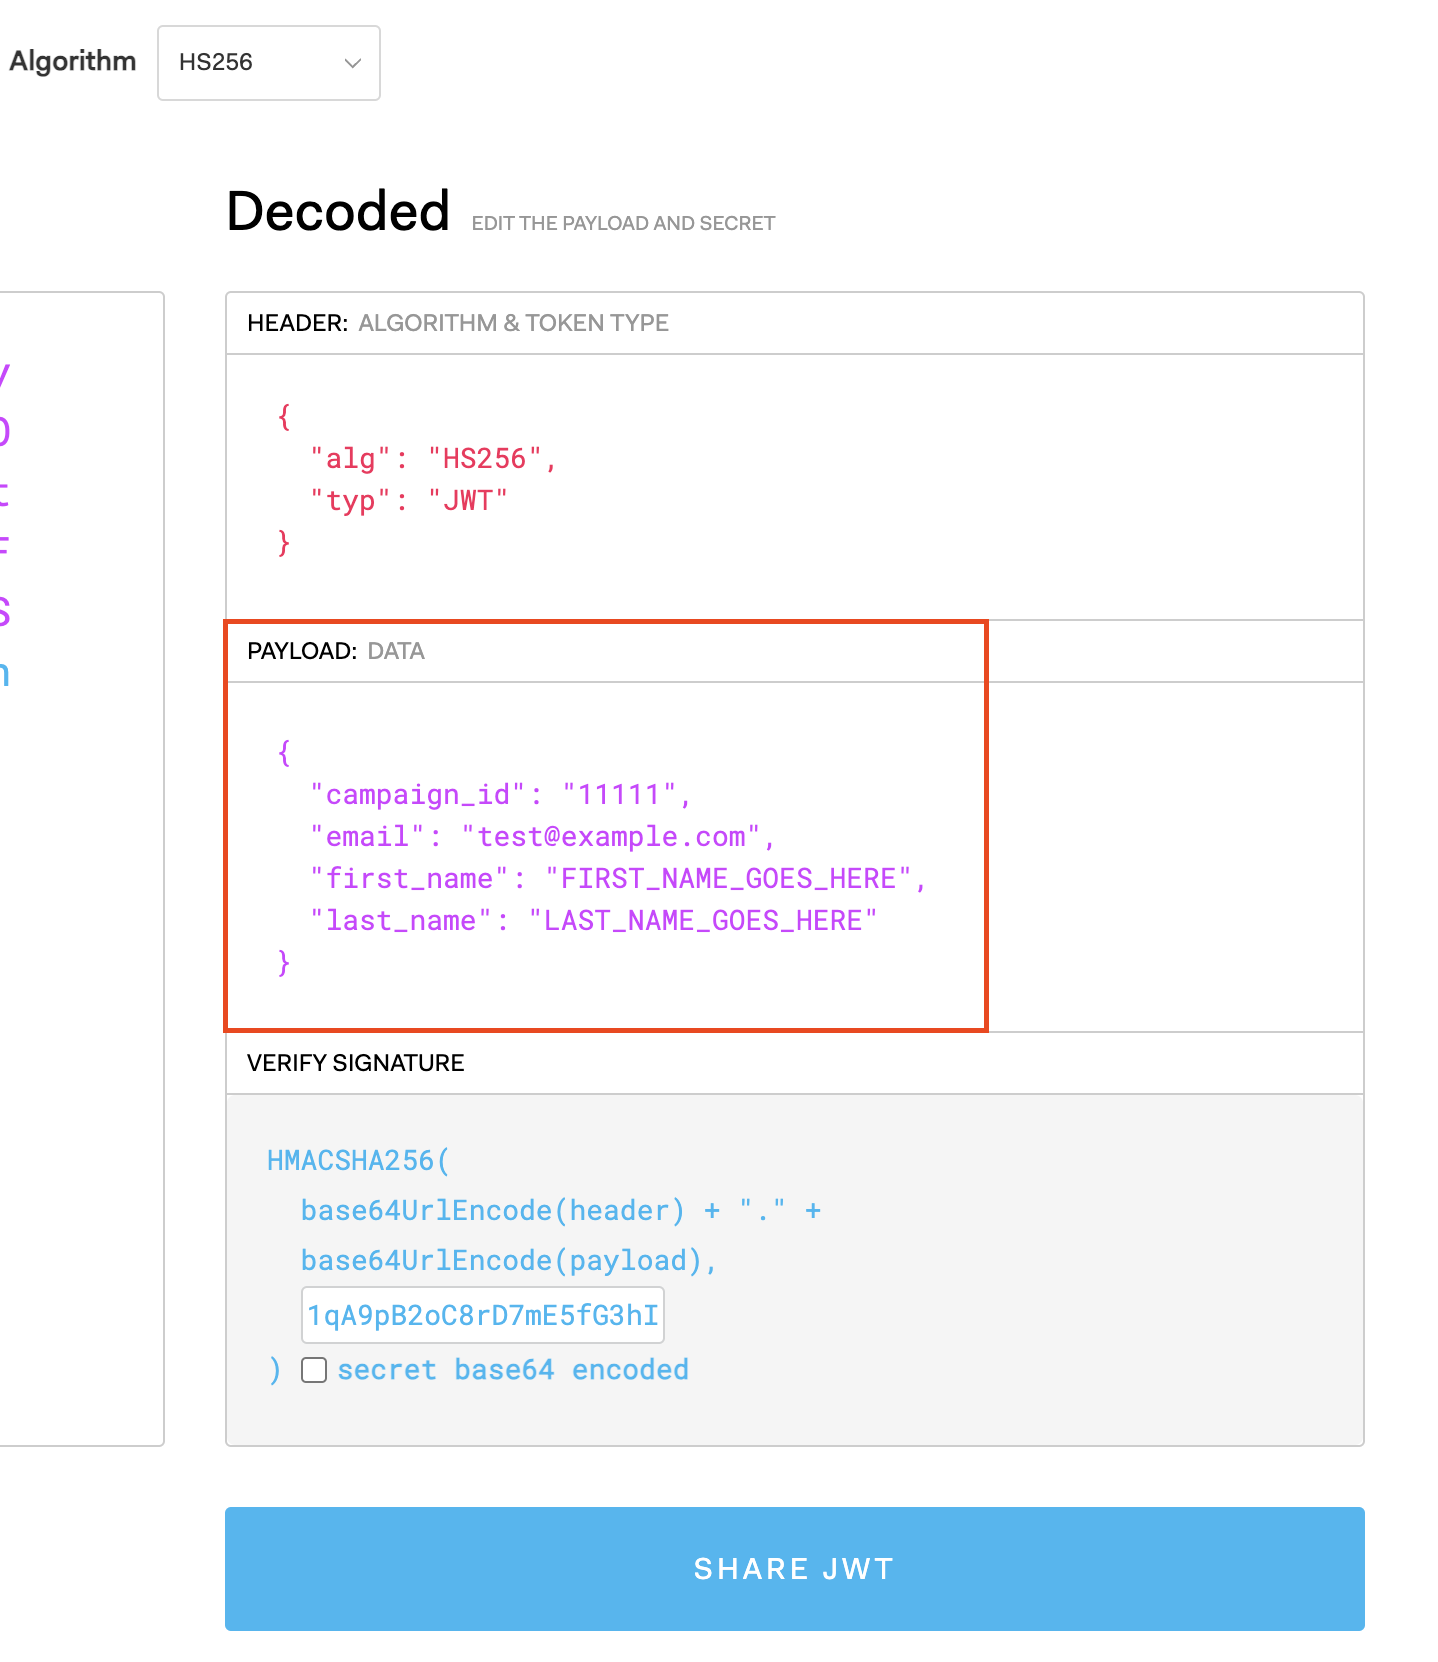Viewport: 1438px width, 1662px height.
Task: Click the 'secret base64 encoded' label text
Action: tap(512, 1370)
